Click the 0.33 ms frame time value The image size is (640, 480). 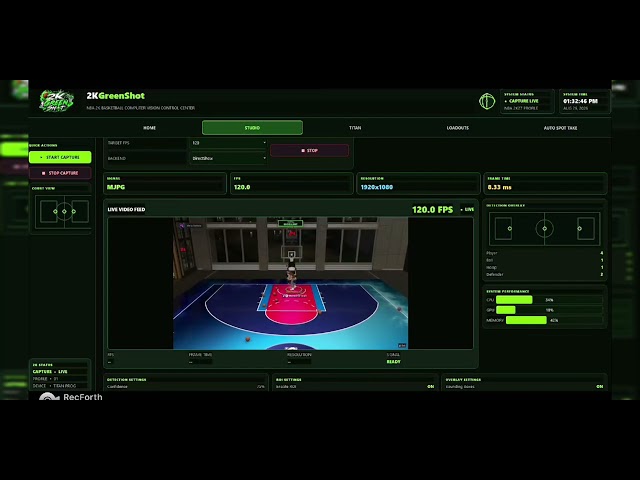[500, 187]
